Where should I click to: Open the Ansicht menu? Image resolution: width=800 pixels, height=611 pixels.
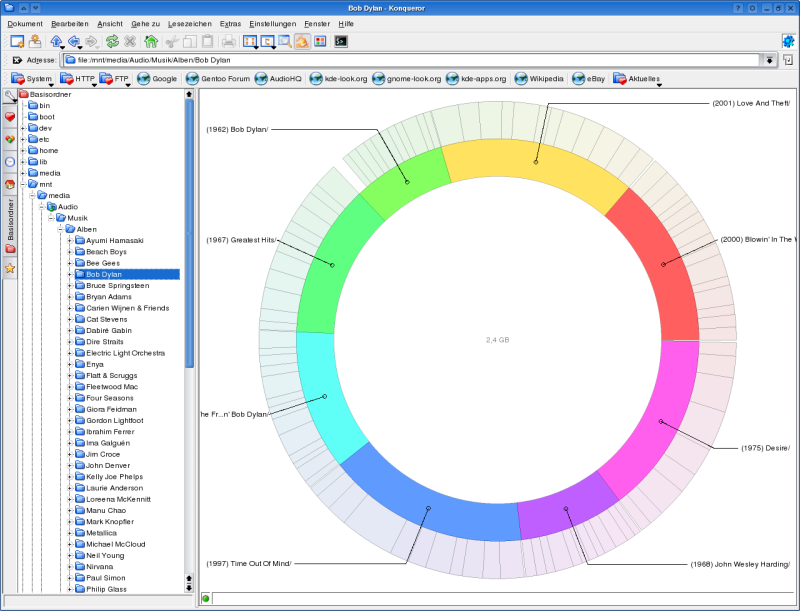coord(110,24)
